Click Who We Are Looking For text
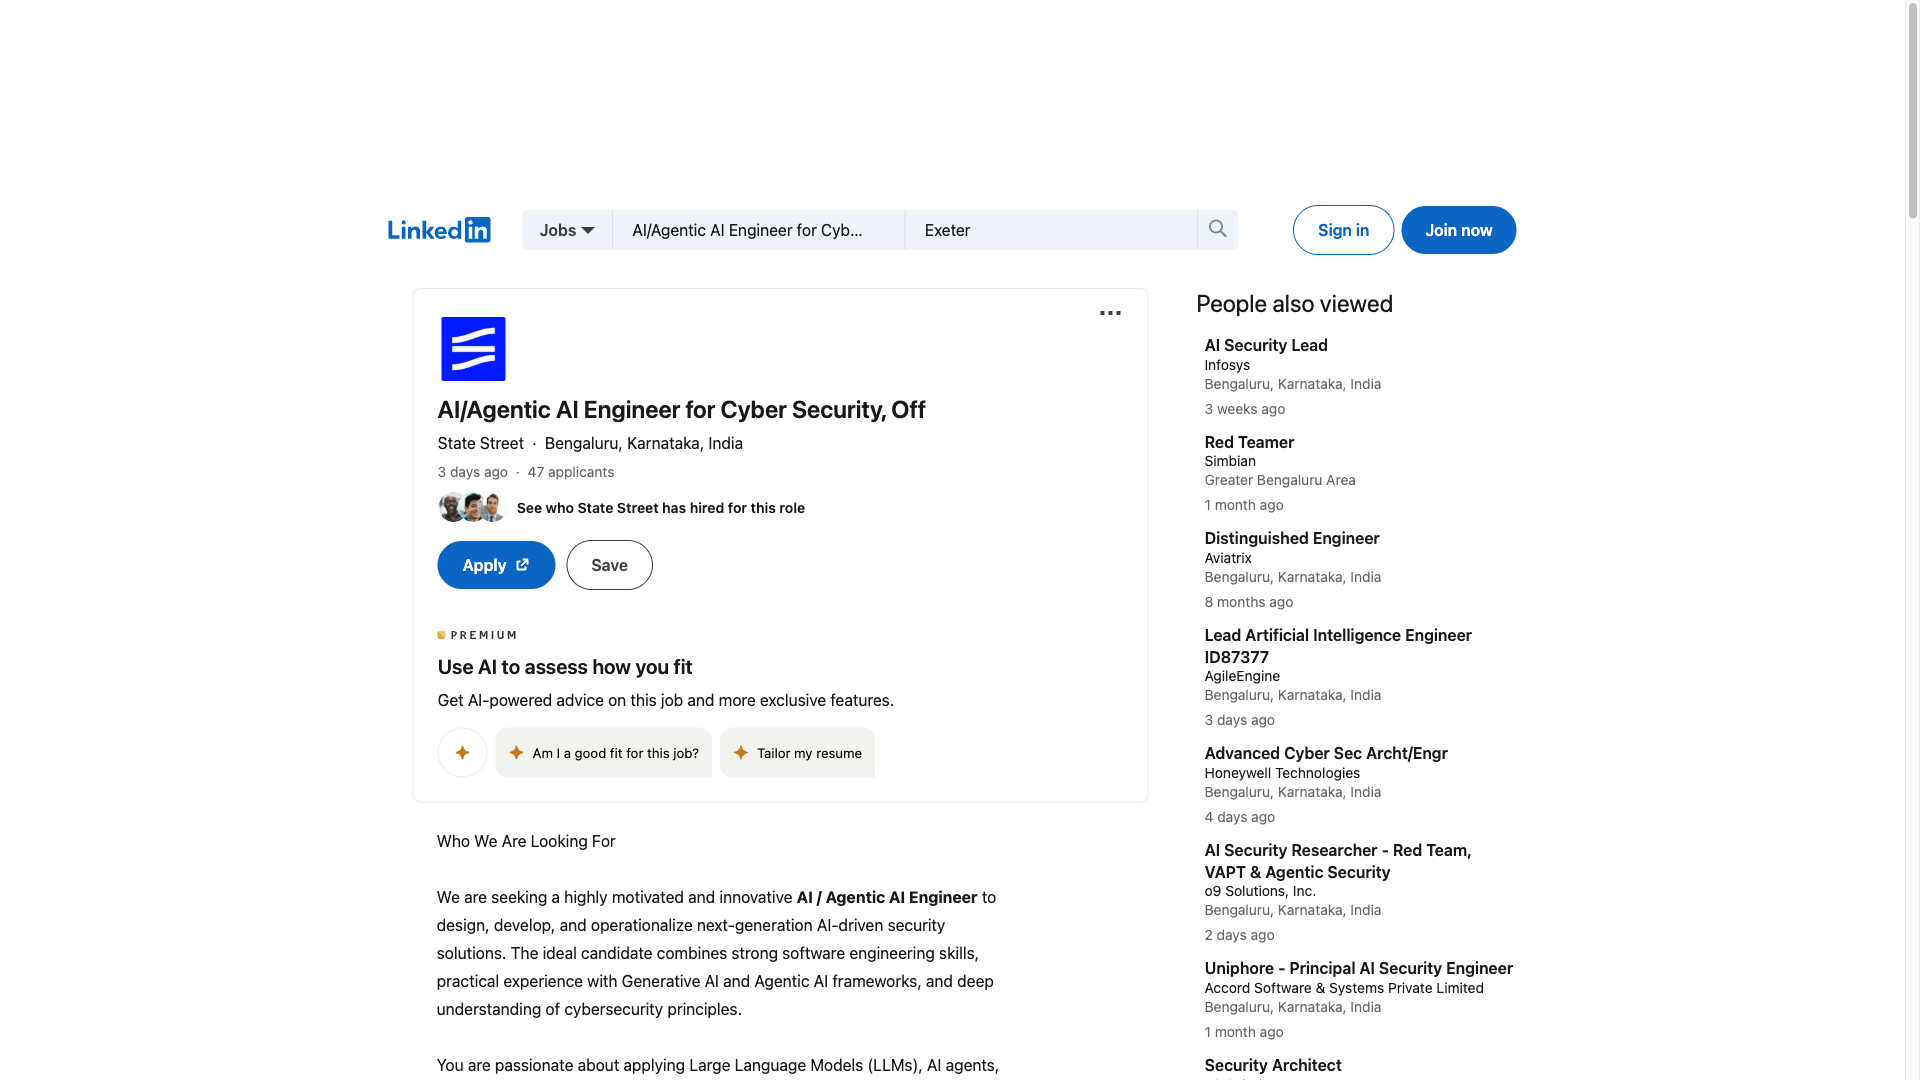The image size is (1920, 1080). click(x=526, y=841)
